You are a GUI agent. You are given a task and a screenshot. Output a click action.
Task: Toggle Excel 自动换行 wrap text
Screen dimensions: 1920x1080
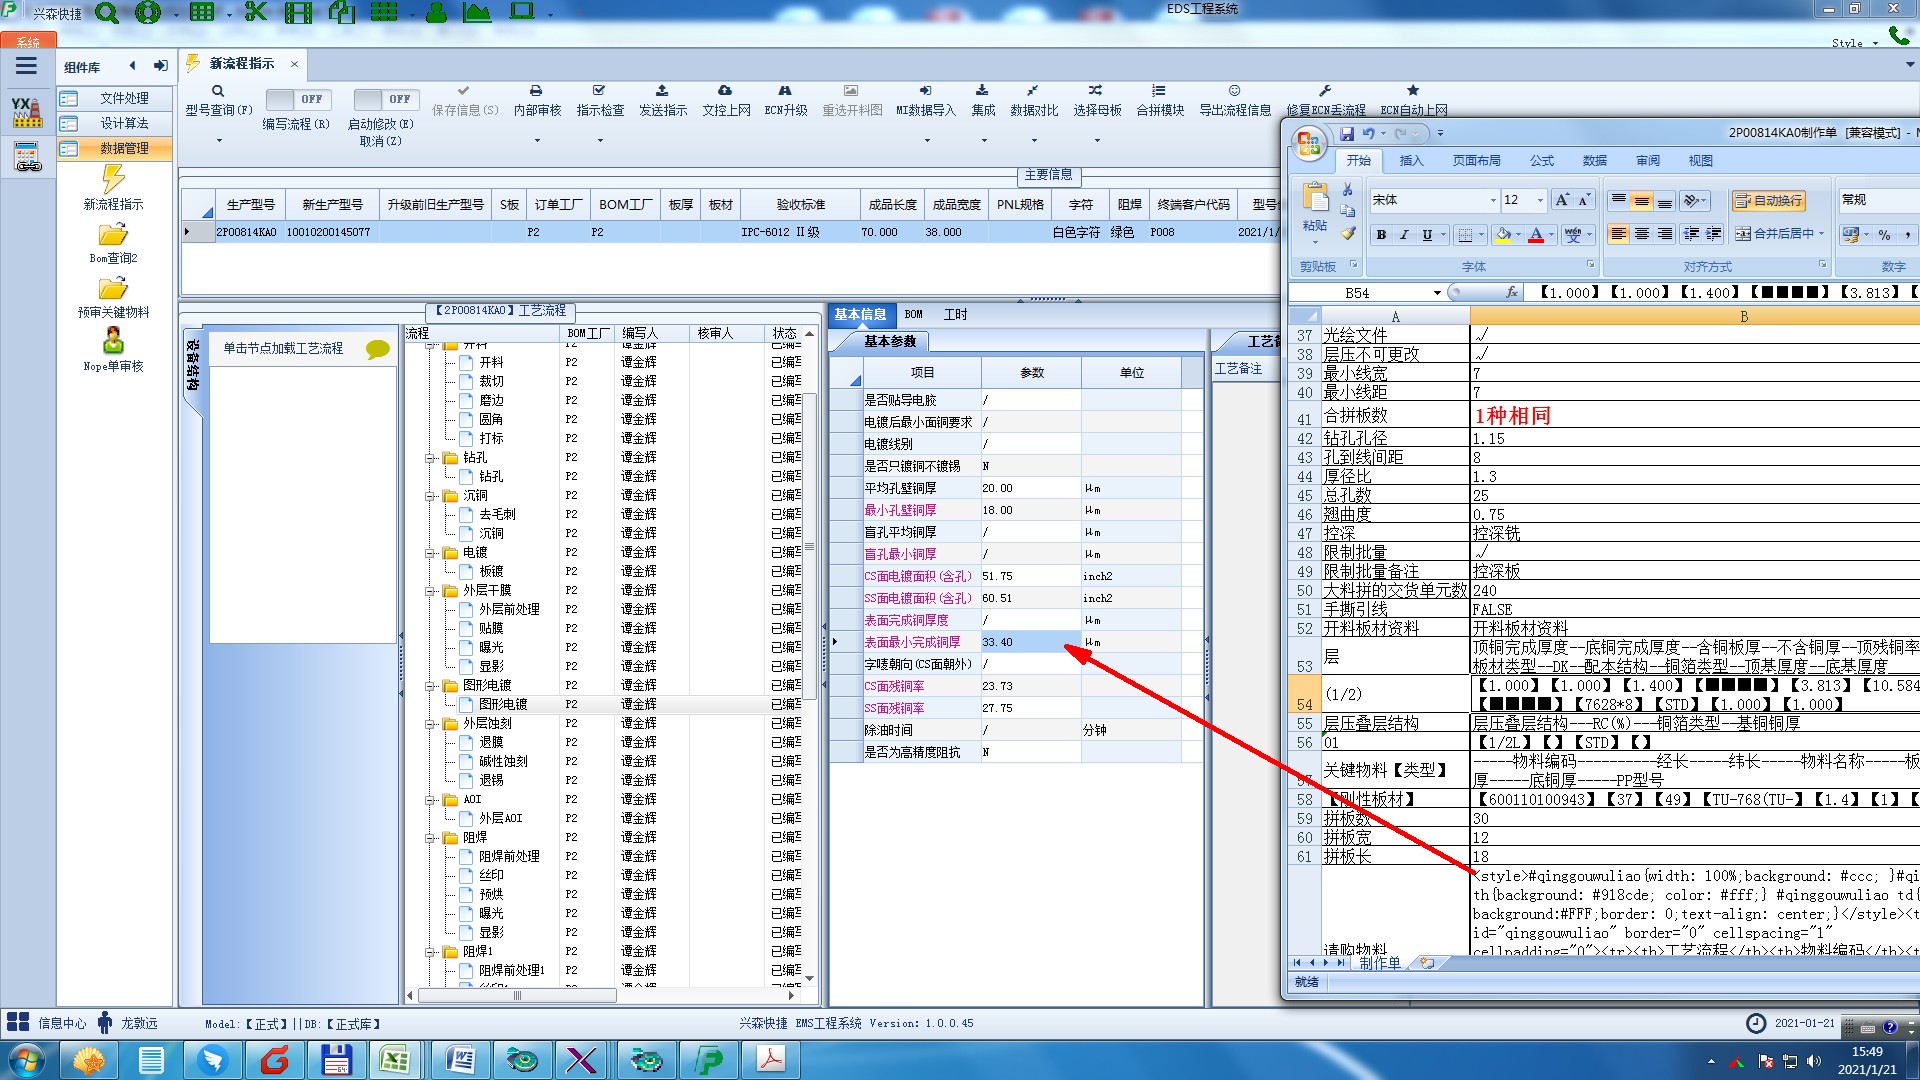click(x=1768, y=200)
